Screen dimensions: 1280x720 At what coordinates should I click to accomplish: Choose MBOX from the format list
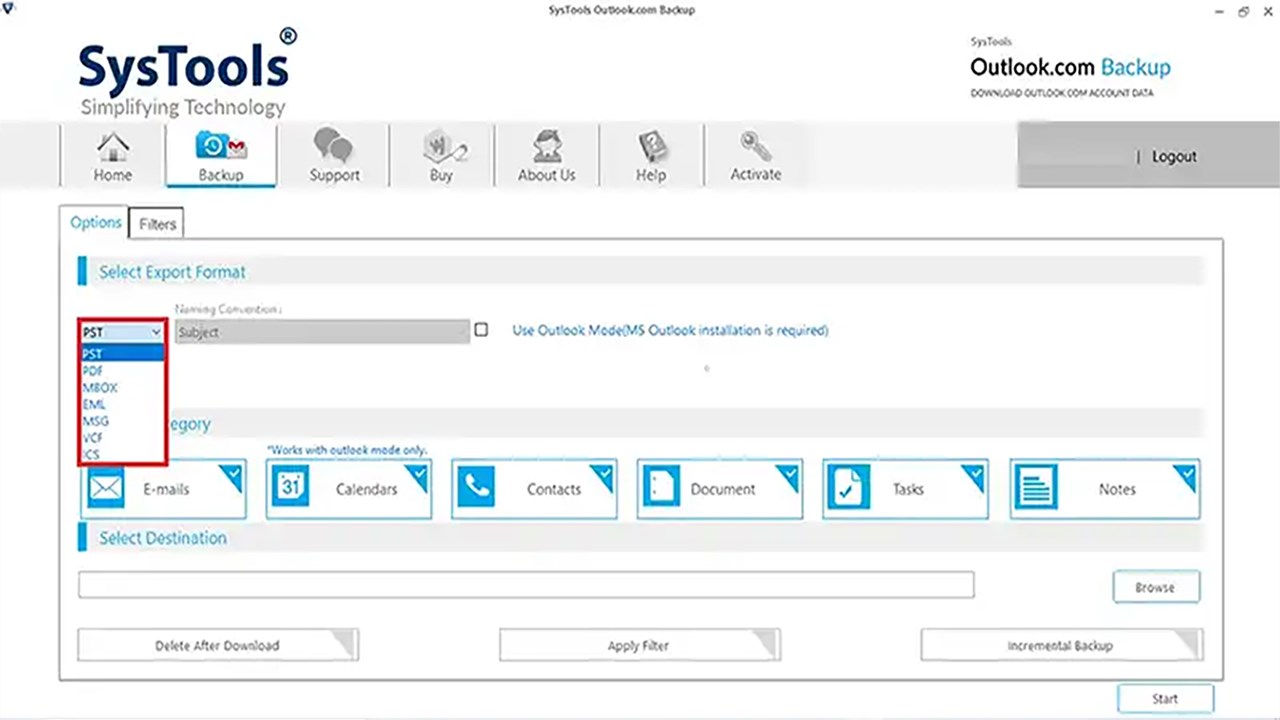point(122,387)
